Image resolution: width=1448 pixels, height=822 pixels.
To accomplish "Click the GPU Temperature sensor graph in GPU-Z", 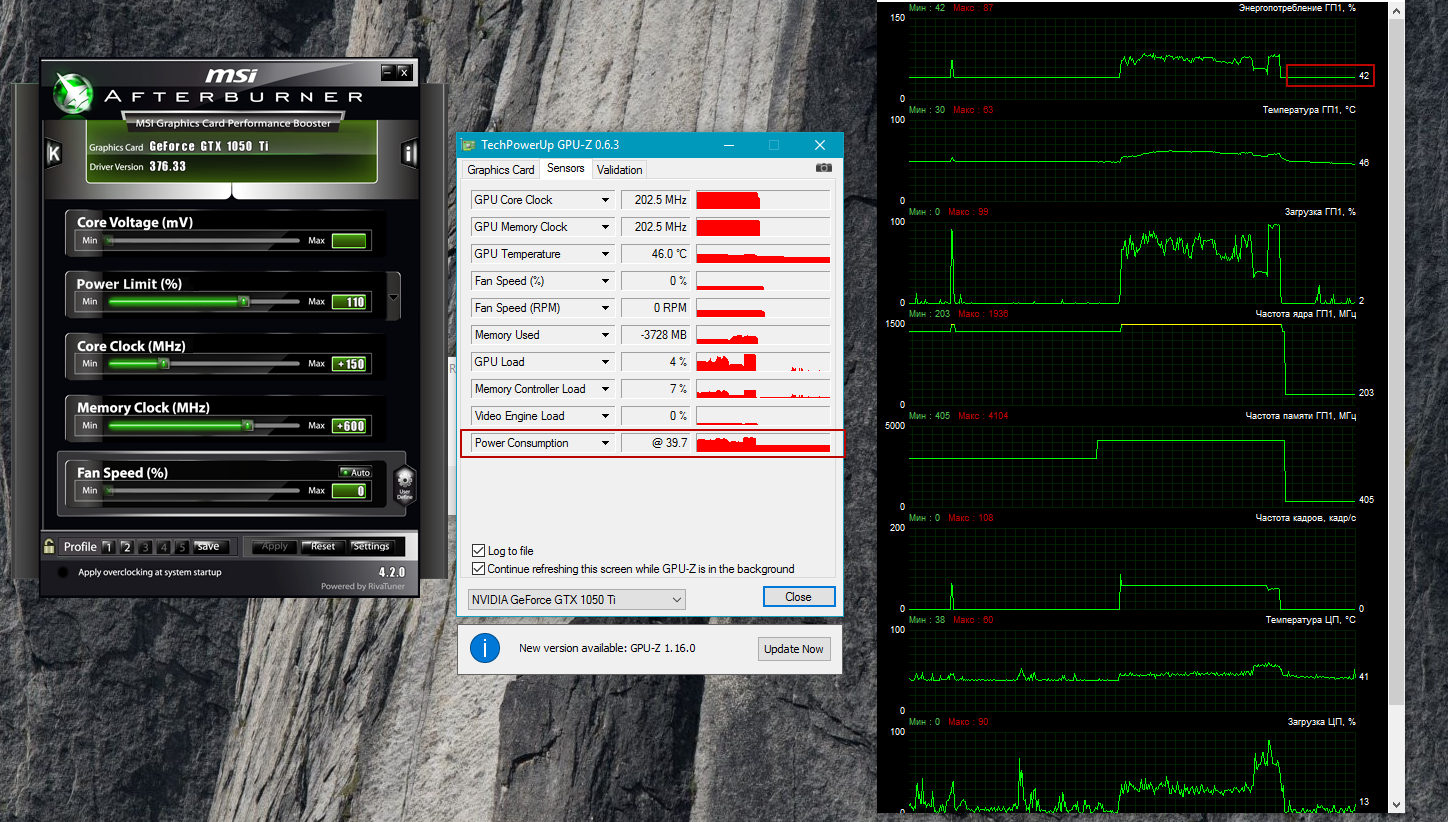I will pos(763,254).
